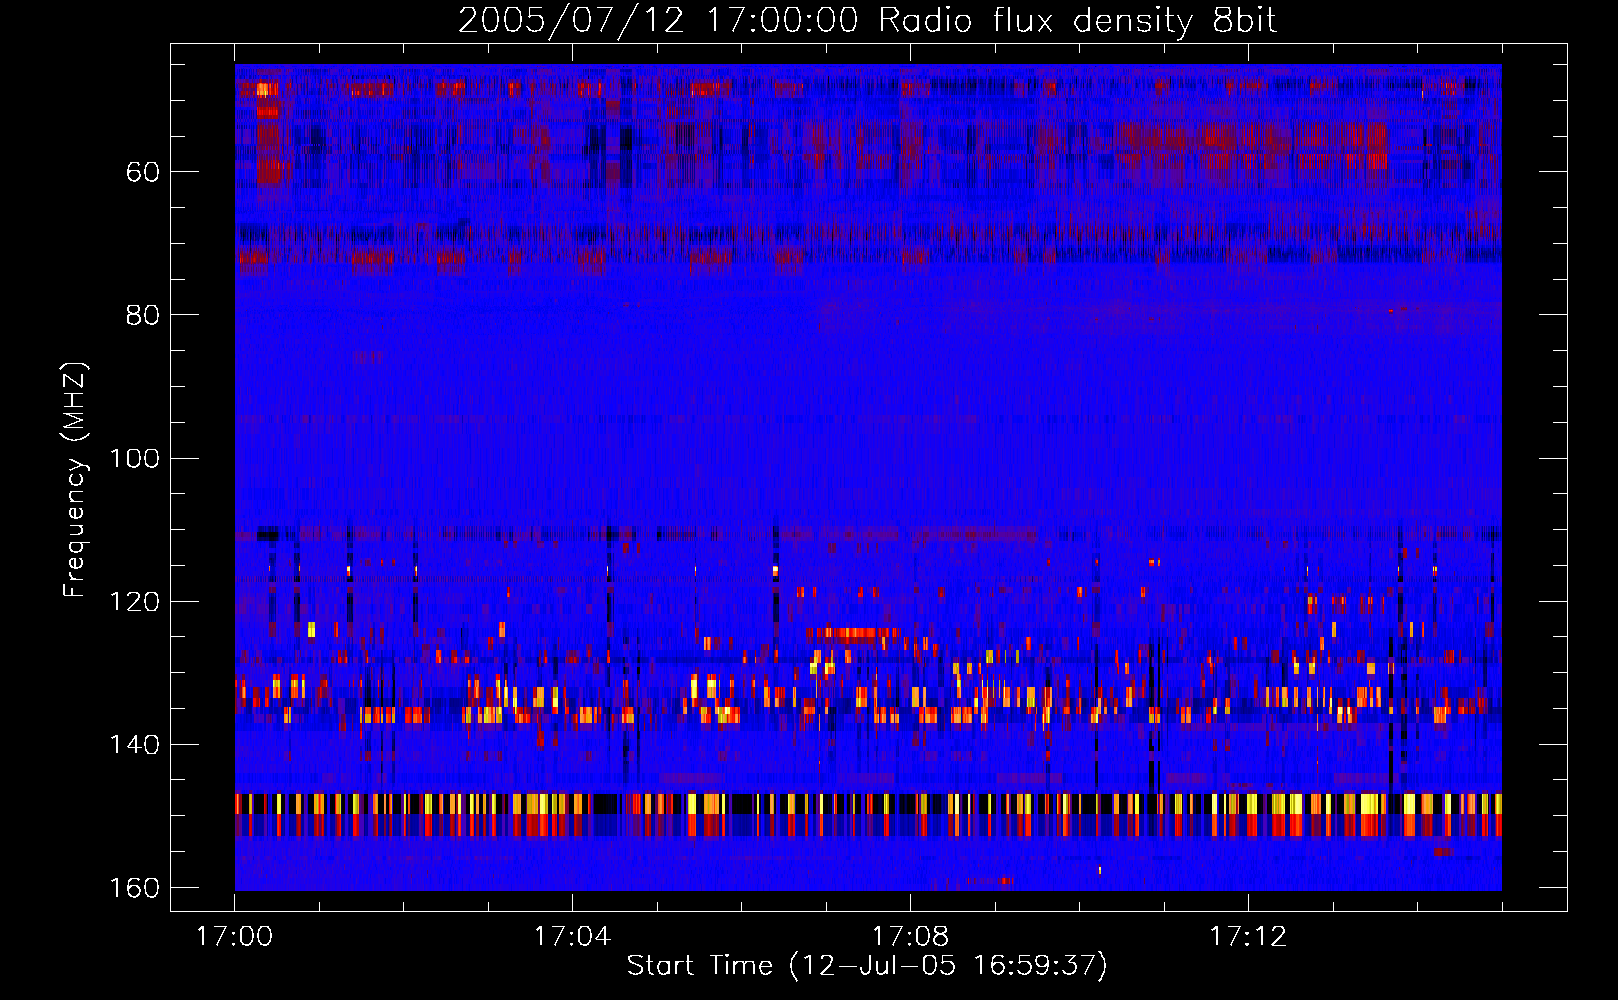Click the 140 frequency tick label
Viewport: 1618px width, 1000px height.
pos(135,745)
